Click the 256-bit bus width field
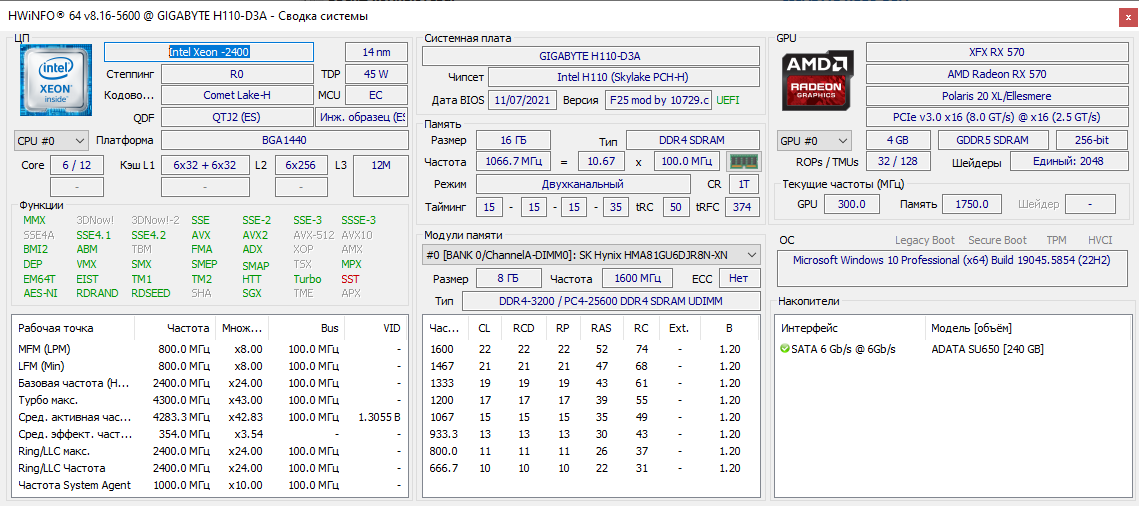Viewport: 1139px width, 506px height. [x=1092, y=140]
